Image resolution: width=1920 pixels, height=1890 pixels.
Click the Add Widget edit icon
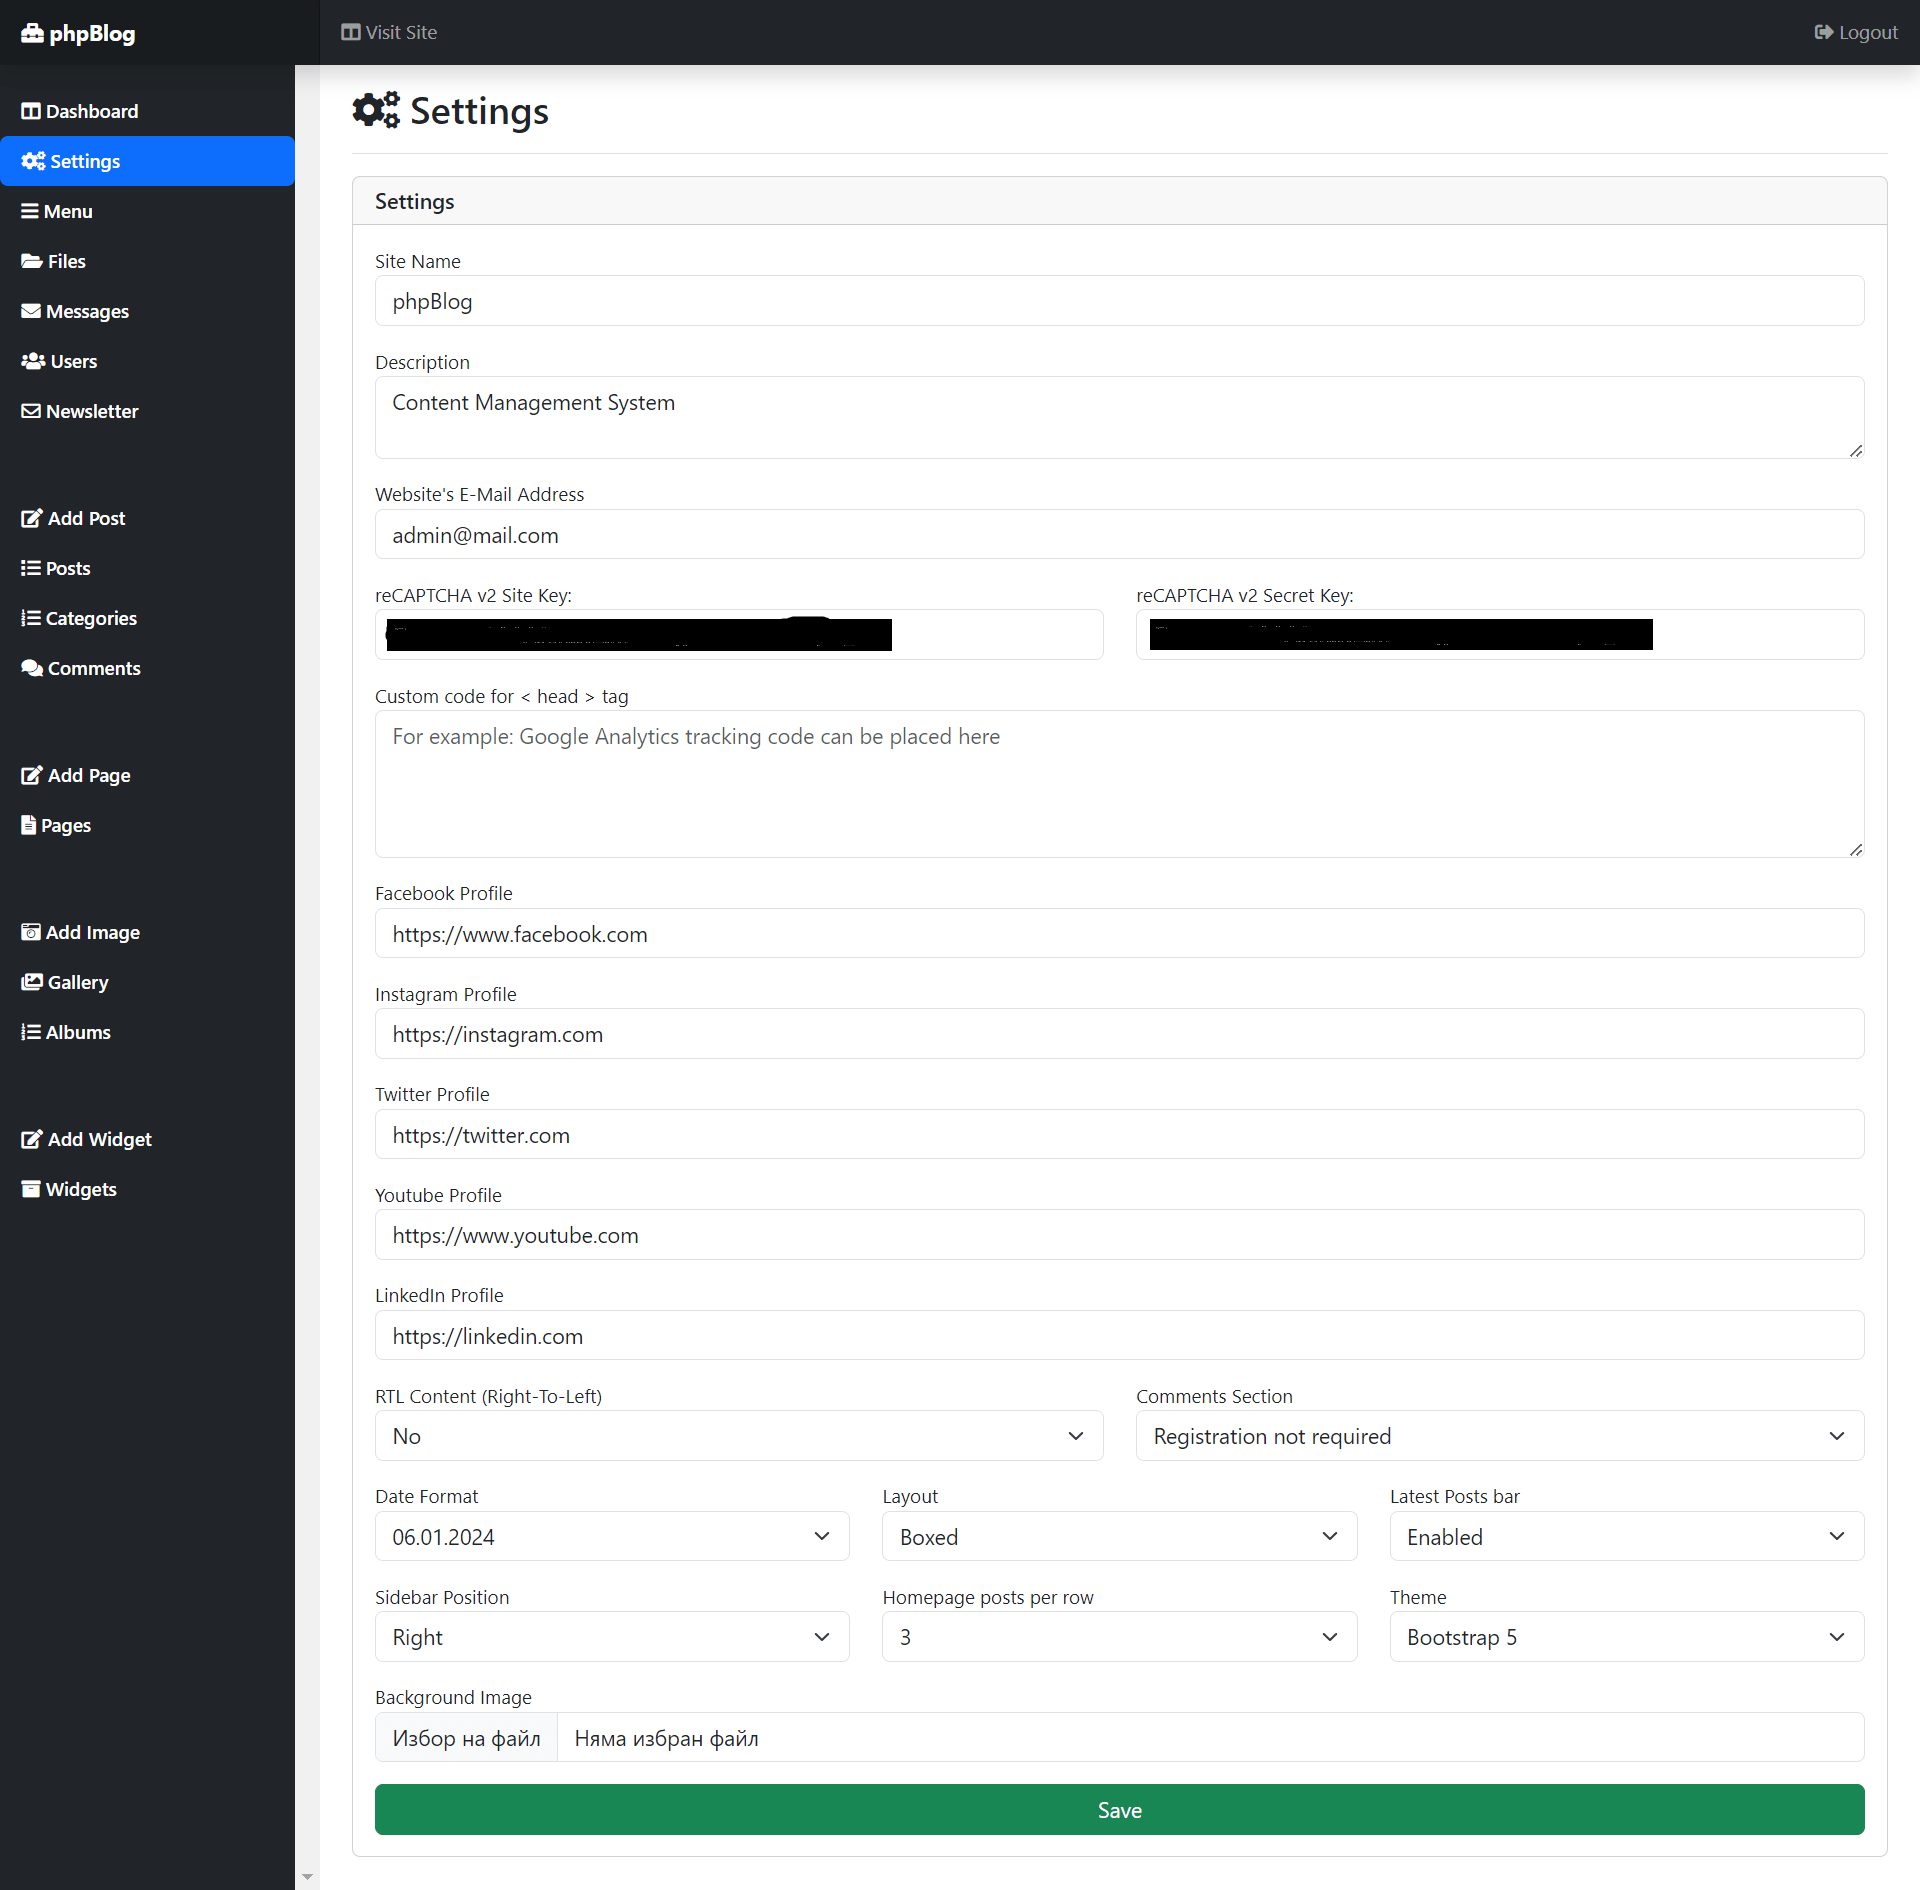[x=32, y=1139]
